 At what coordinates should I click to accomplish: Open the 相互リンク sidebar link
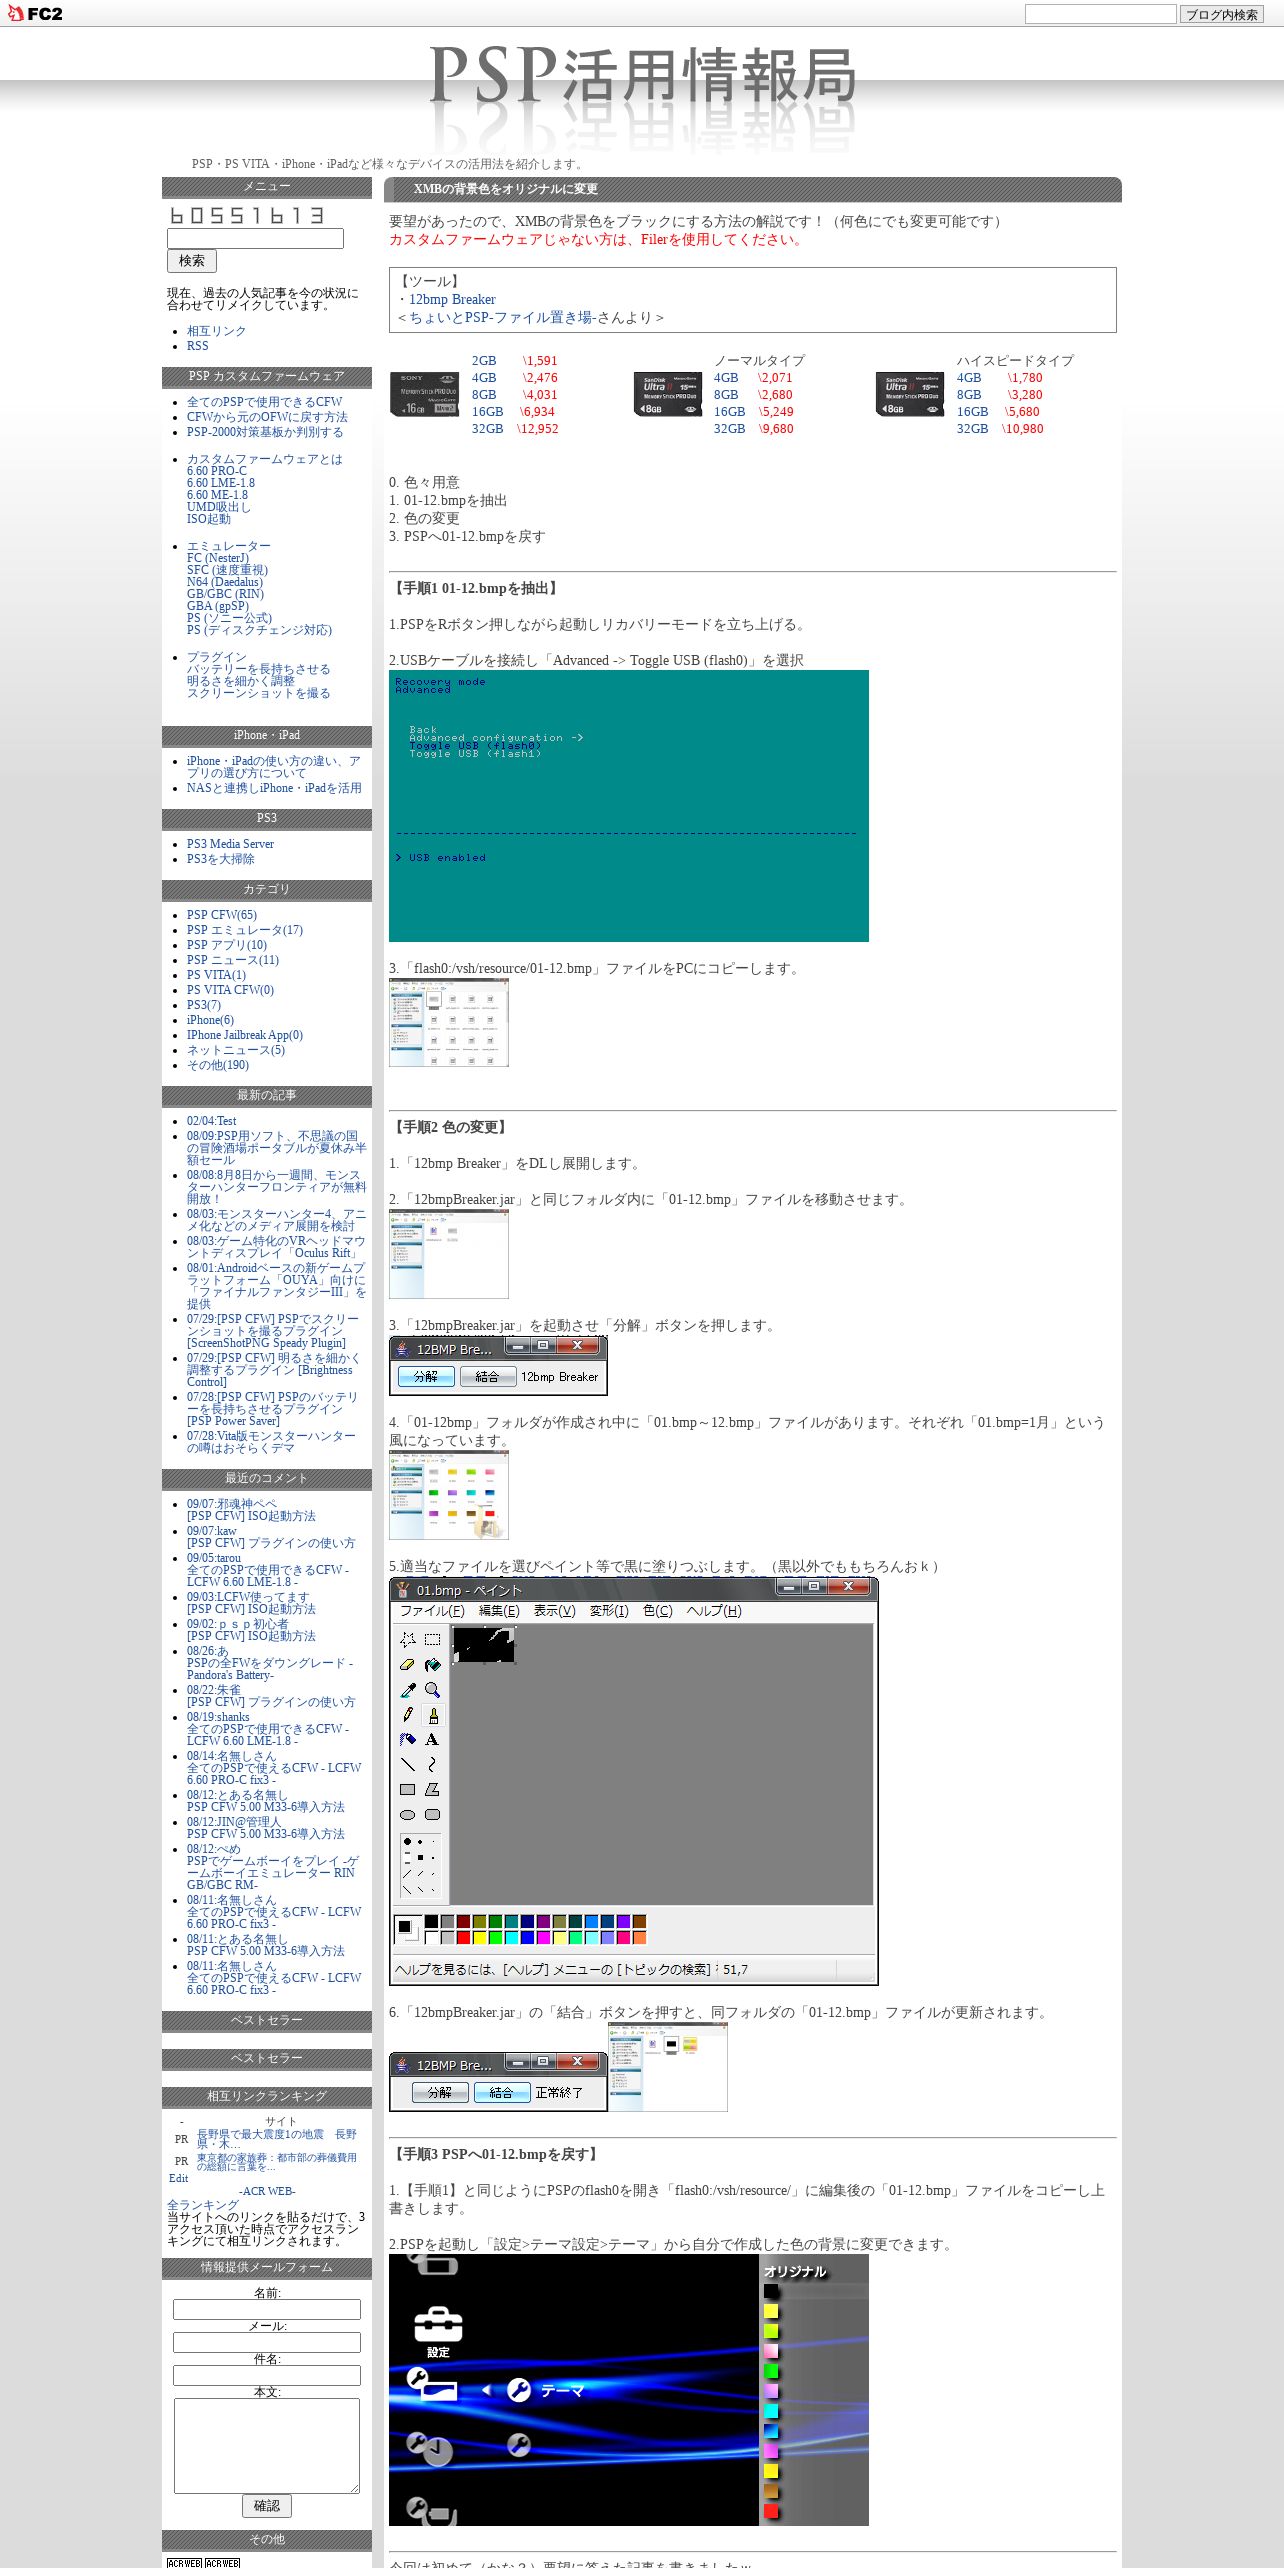click(216, 331)
